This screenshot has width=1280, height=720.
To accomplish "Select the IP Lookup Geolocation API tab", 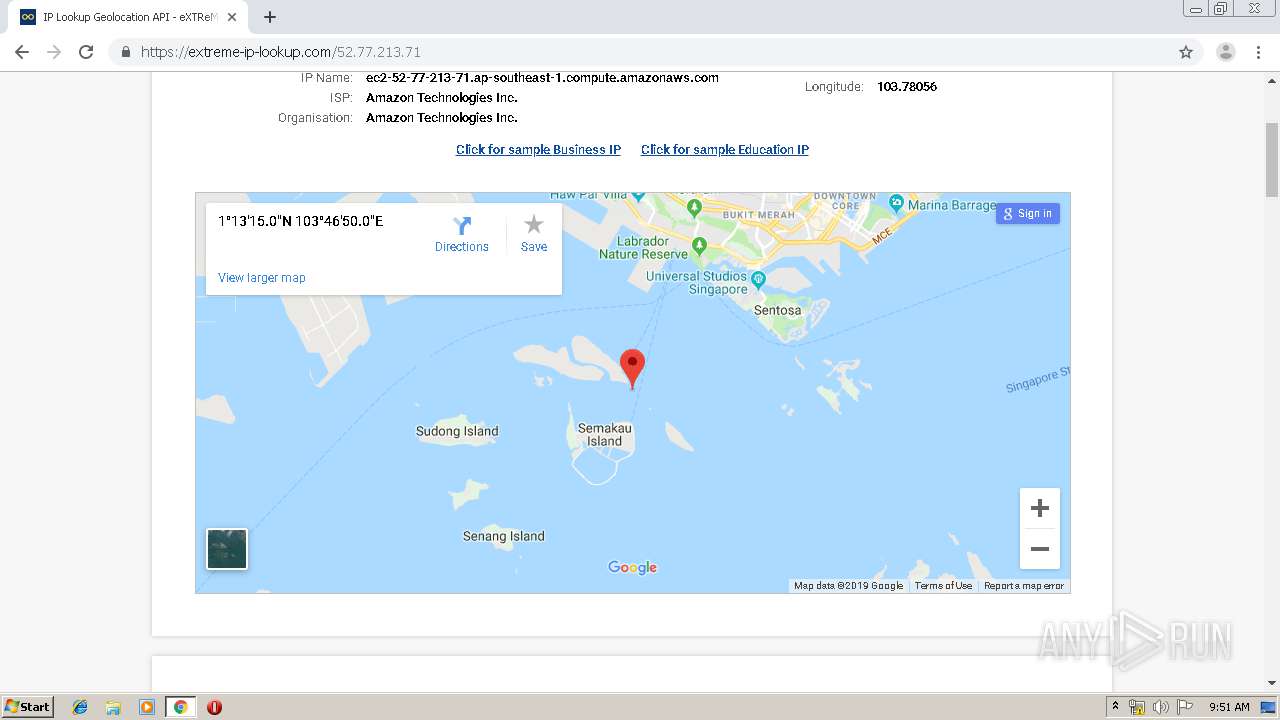I will click(128, 17).
